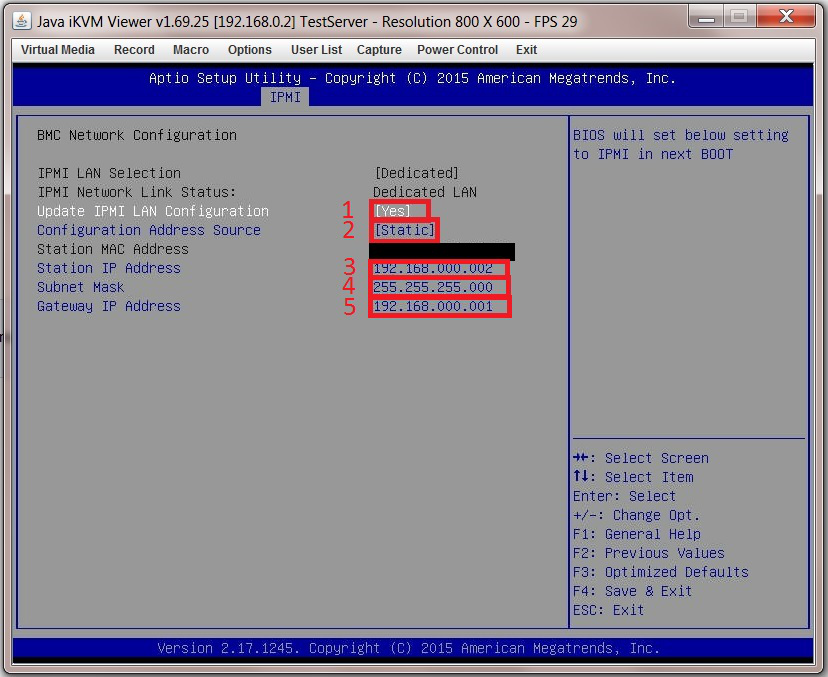
Task: Open the Record menu
Action: pyautogui.click(x=134, y=49)
